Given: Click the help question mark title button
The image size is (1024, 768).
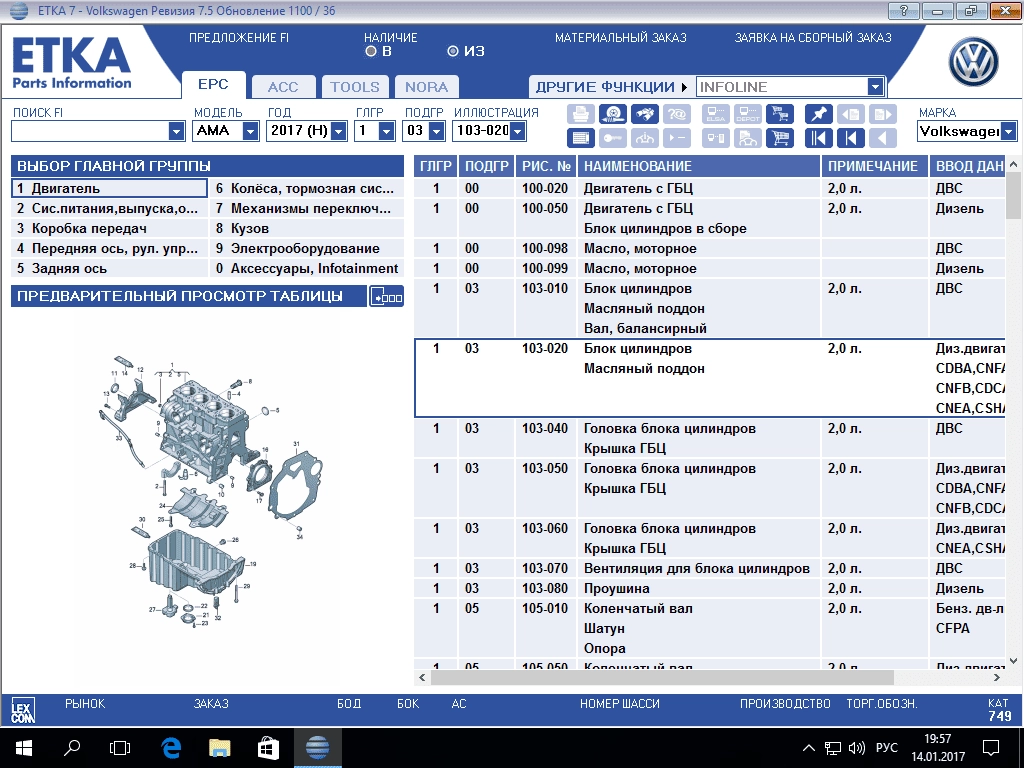Looking at the screenshot, I should click(x=904, y=10).
